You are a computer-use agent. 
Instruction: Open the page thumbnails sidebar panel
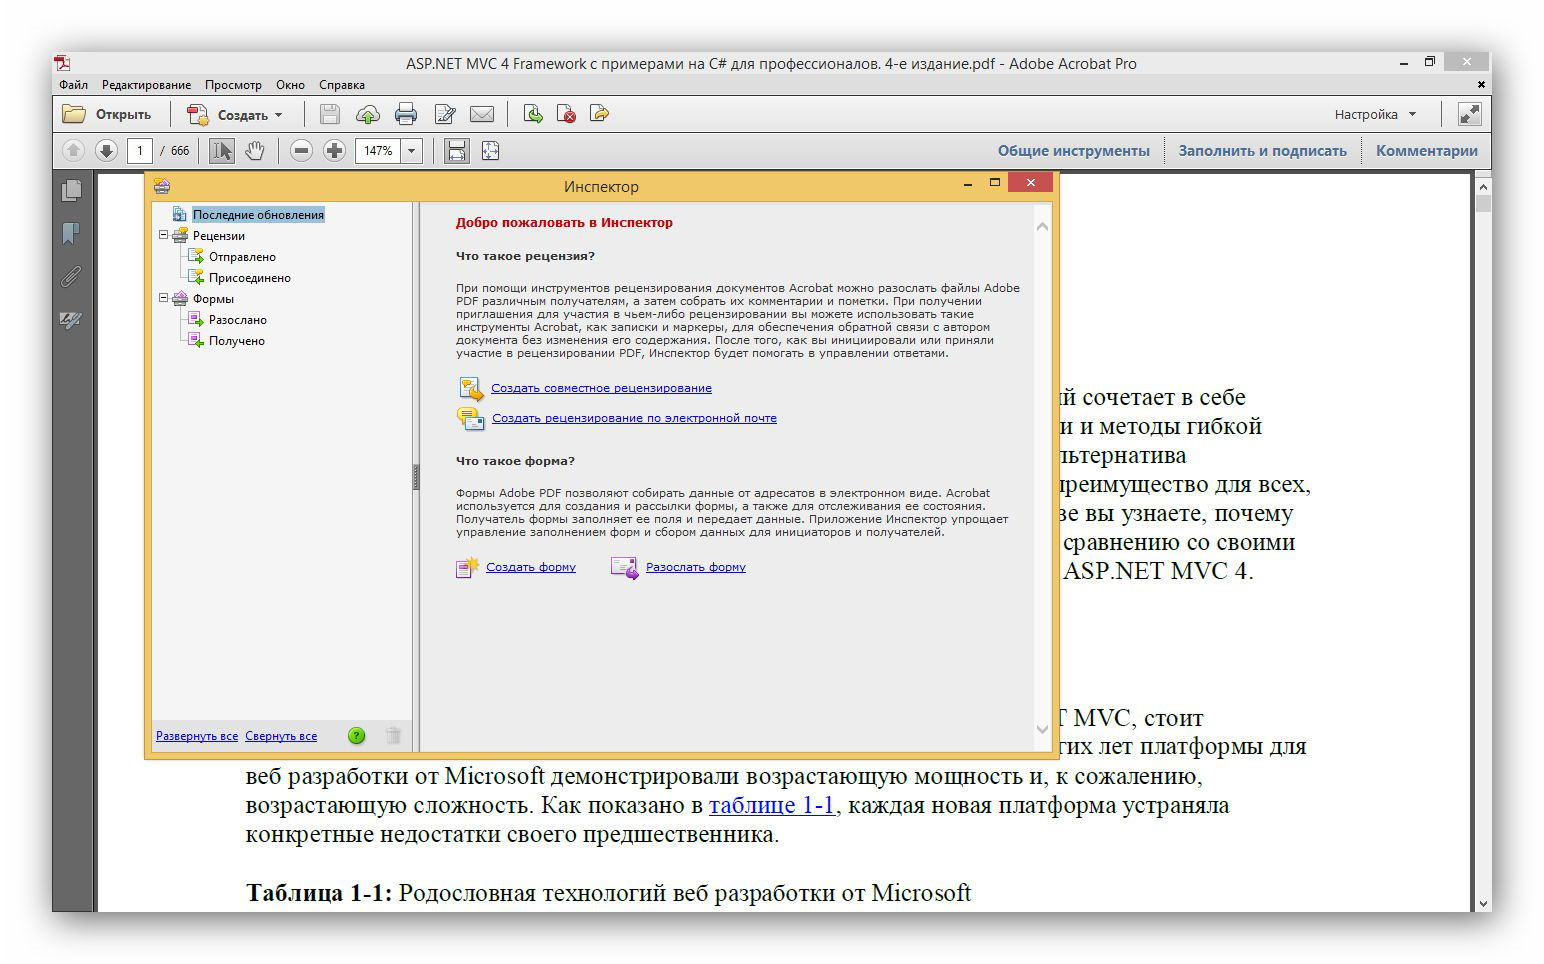pyautogui.click(x=71, y=190)
